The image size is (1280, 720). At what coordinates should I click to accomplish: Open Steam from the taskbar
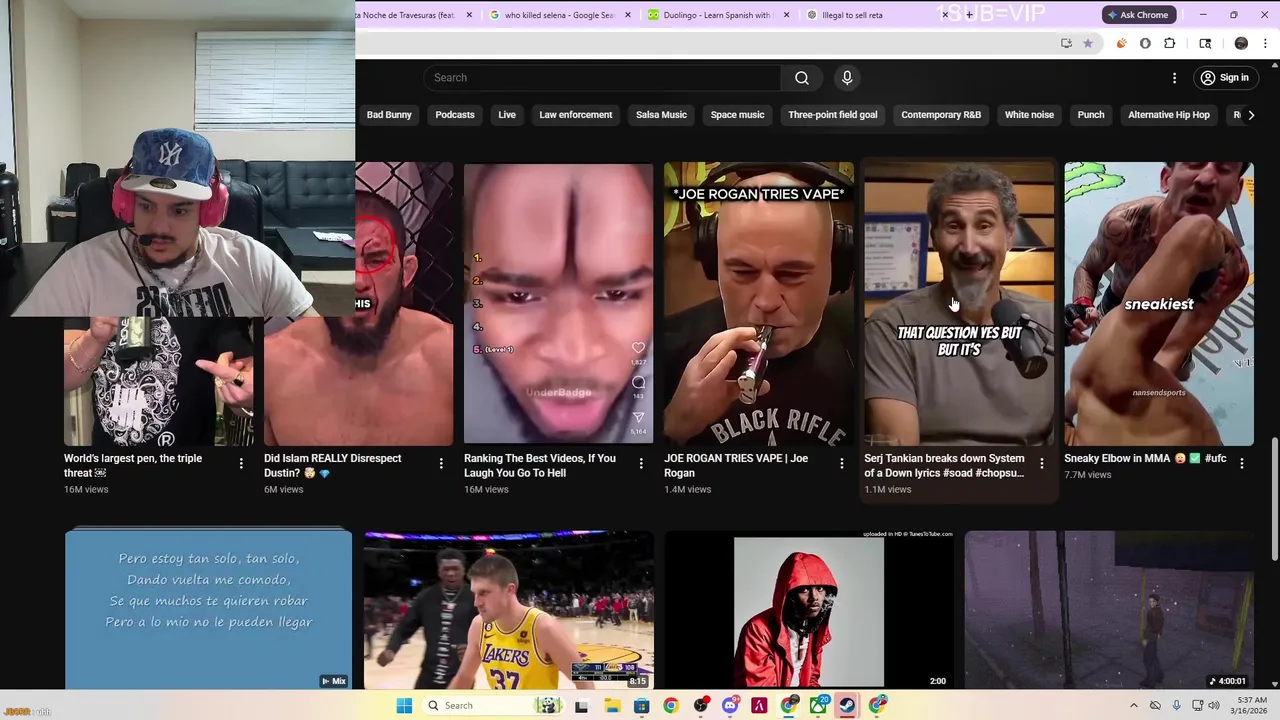(x=847, y=706)
